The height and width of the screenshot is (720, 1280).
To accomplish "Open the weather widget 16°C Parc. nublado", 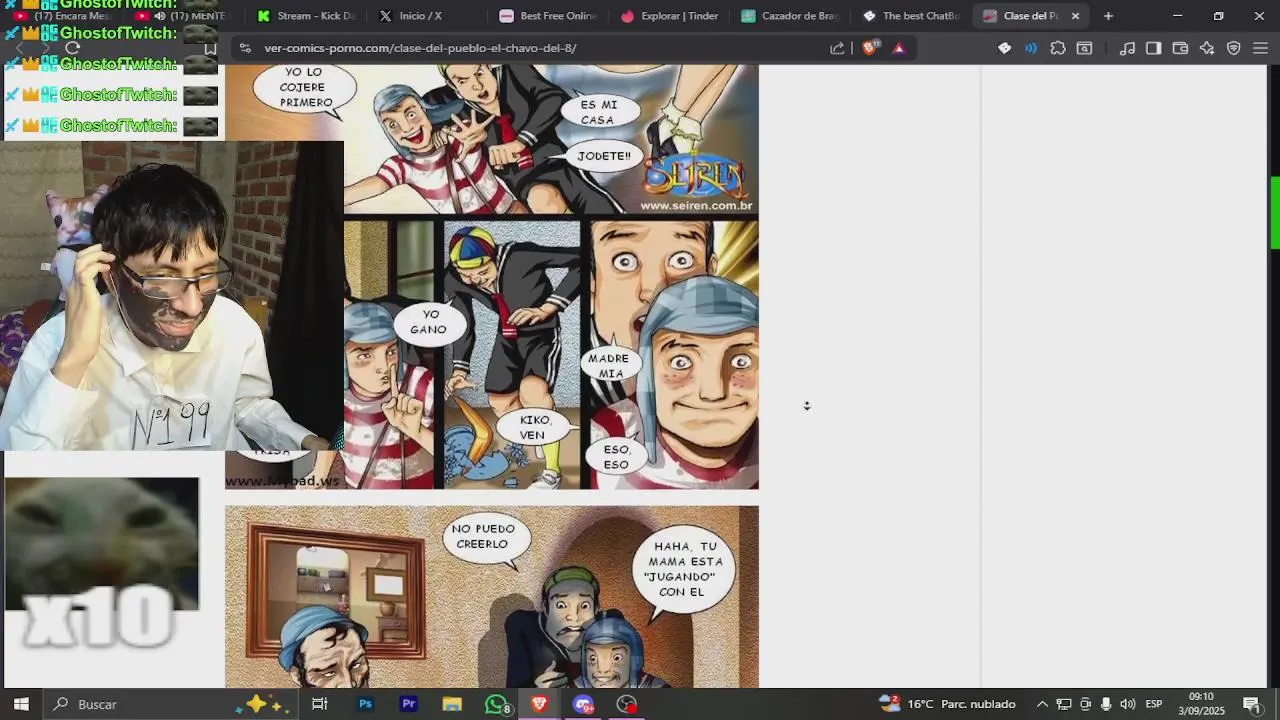I will click(x=947, y=704).
